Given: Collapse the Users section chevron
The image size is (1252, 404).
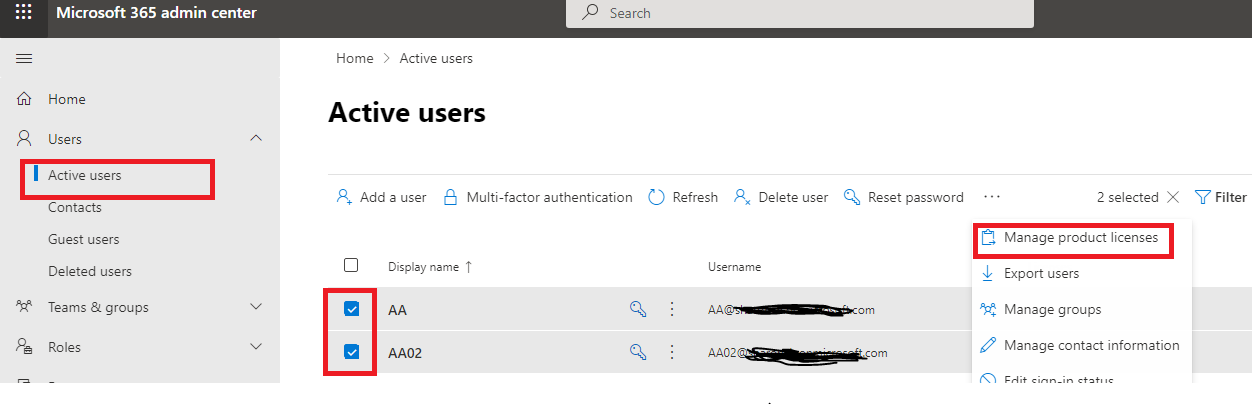Looking at the screenshot, I should click(256, 138).
